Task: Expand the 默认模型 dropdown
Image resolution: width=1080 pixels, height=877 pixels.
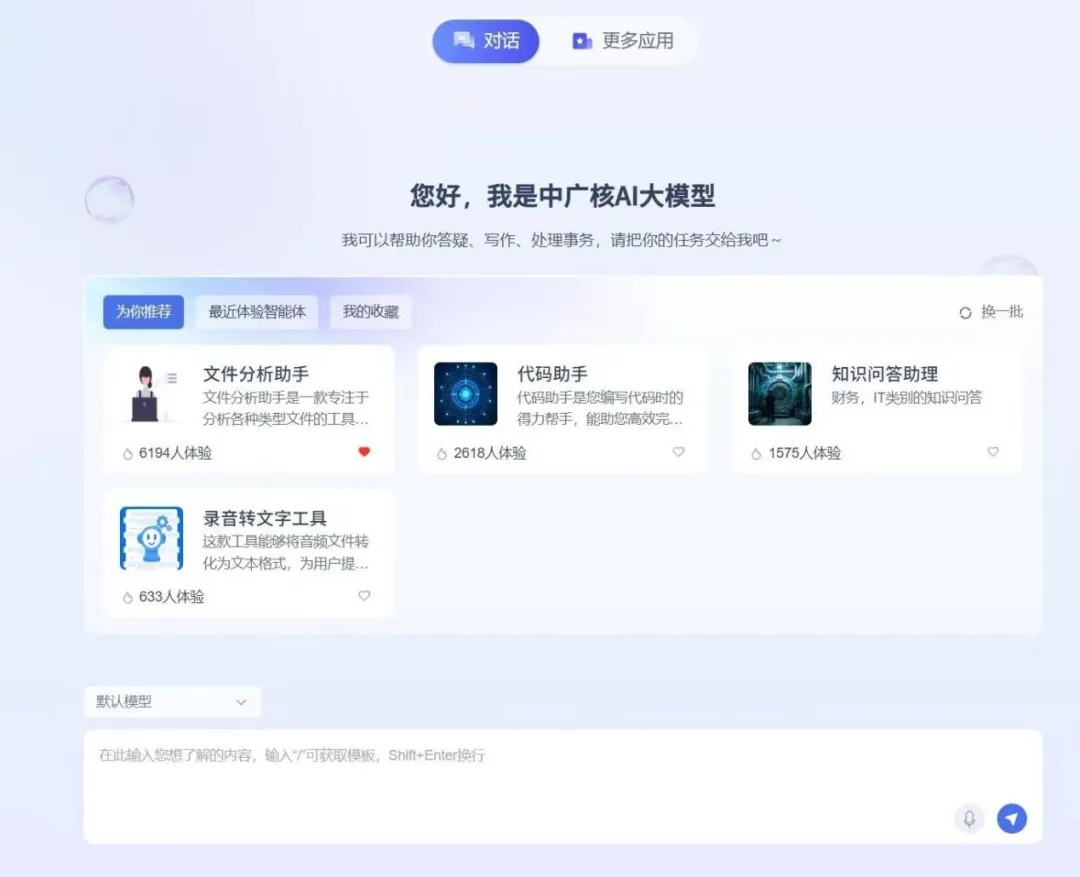Action: [x=172, y=702]
